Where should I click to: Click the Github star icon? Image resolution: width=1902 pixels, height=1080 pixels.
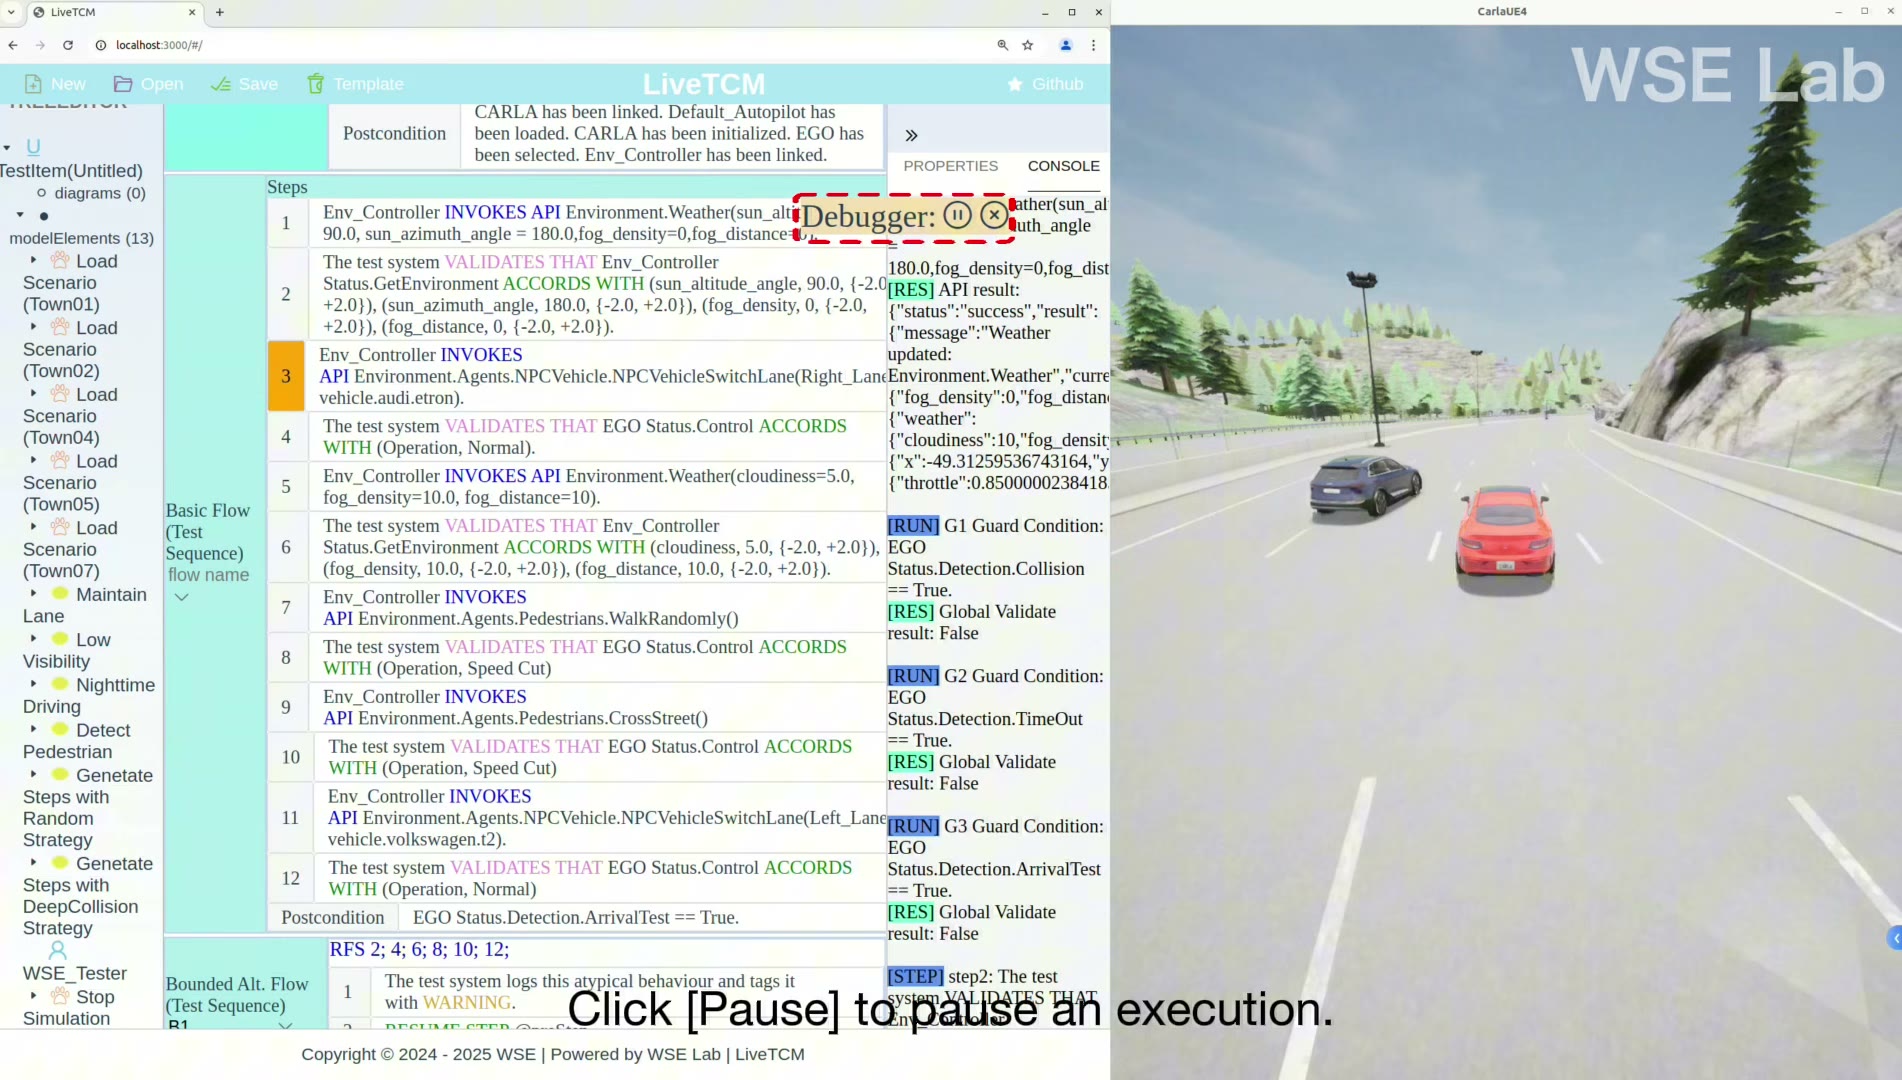pos(1015,84)
